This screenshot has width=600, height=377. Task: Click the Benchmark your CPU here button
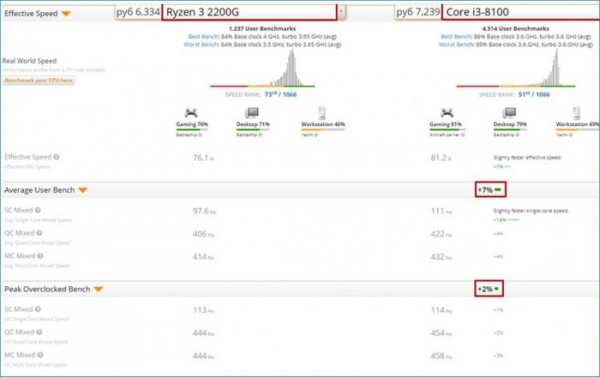pyautogui.click(x=39, y=80)
